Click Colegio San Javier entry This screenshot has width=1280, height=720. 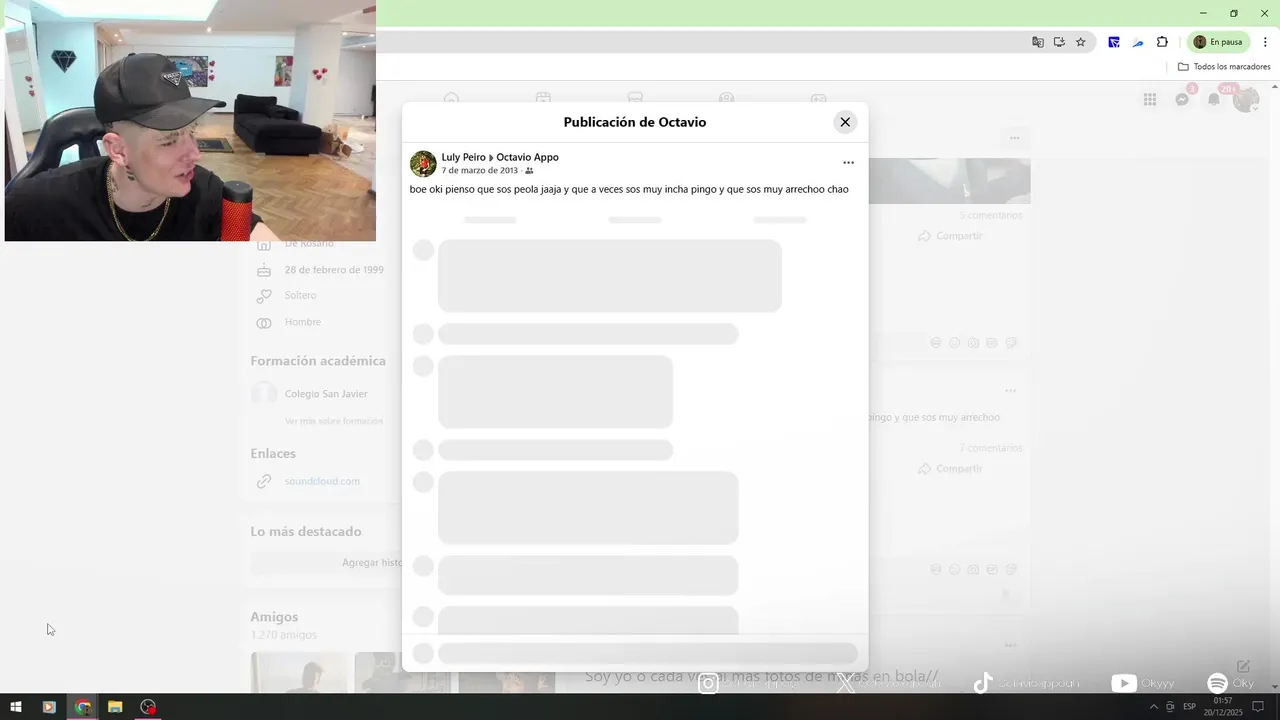click(326, 394)
